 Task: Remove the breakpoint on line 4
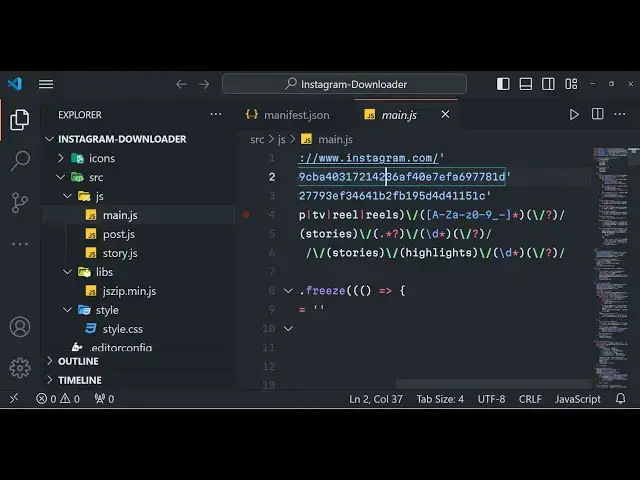coord(246,214)
